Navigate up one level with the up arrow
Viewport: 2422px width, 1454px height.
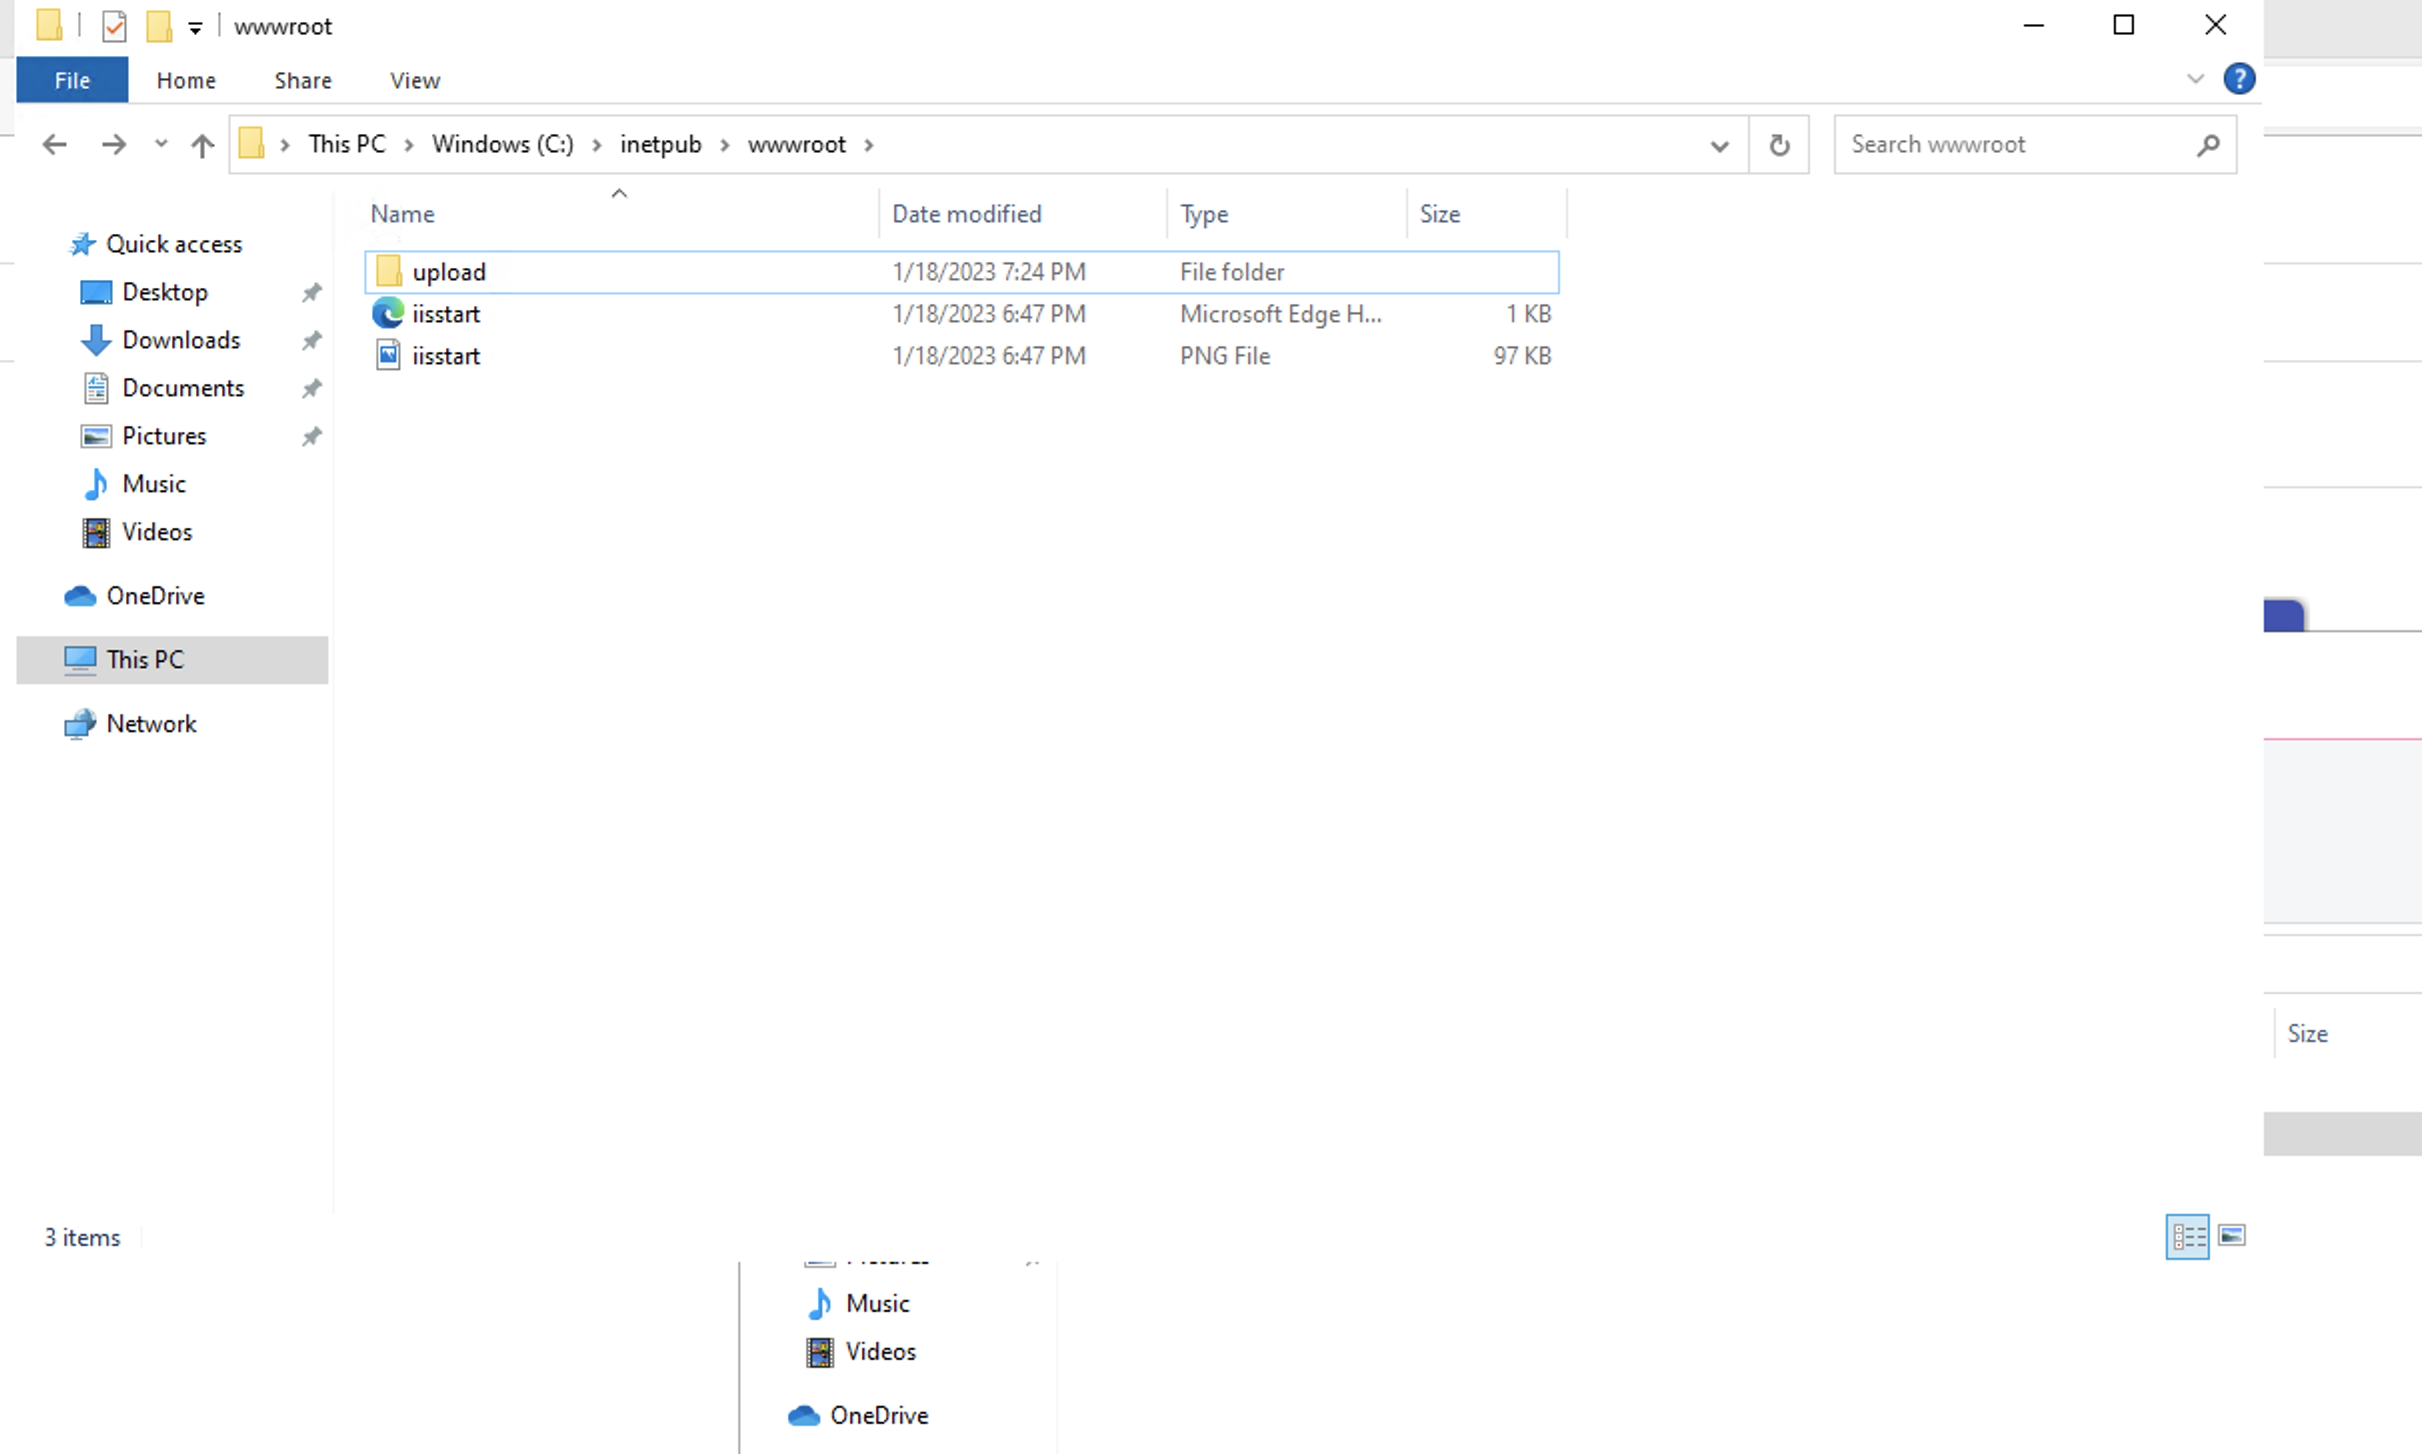(x=202, y=144)
